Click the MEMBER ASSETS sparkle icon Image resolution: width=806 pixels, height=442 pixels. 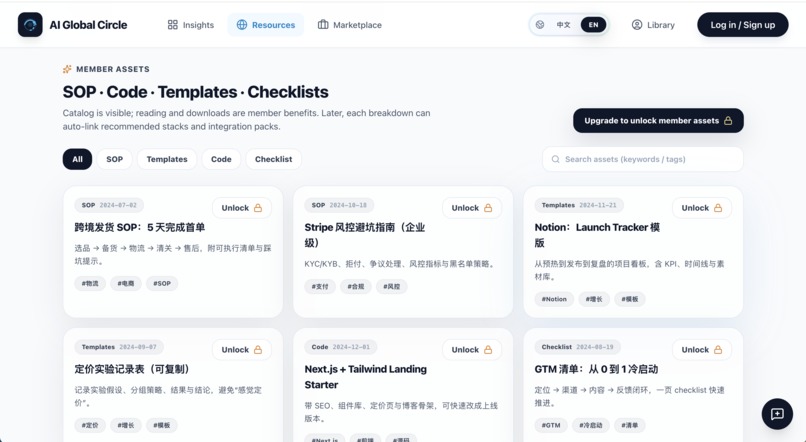[x=67, y=69]
